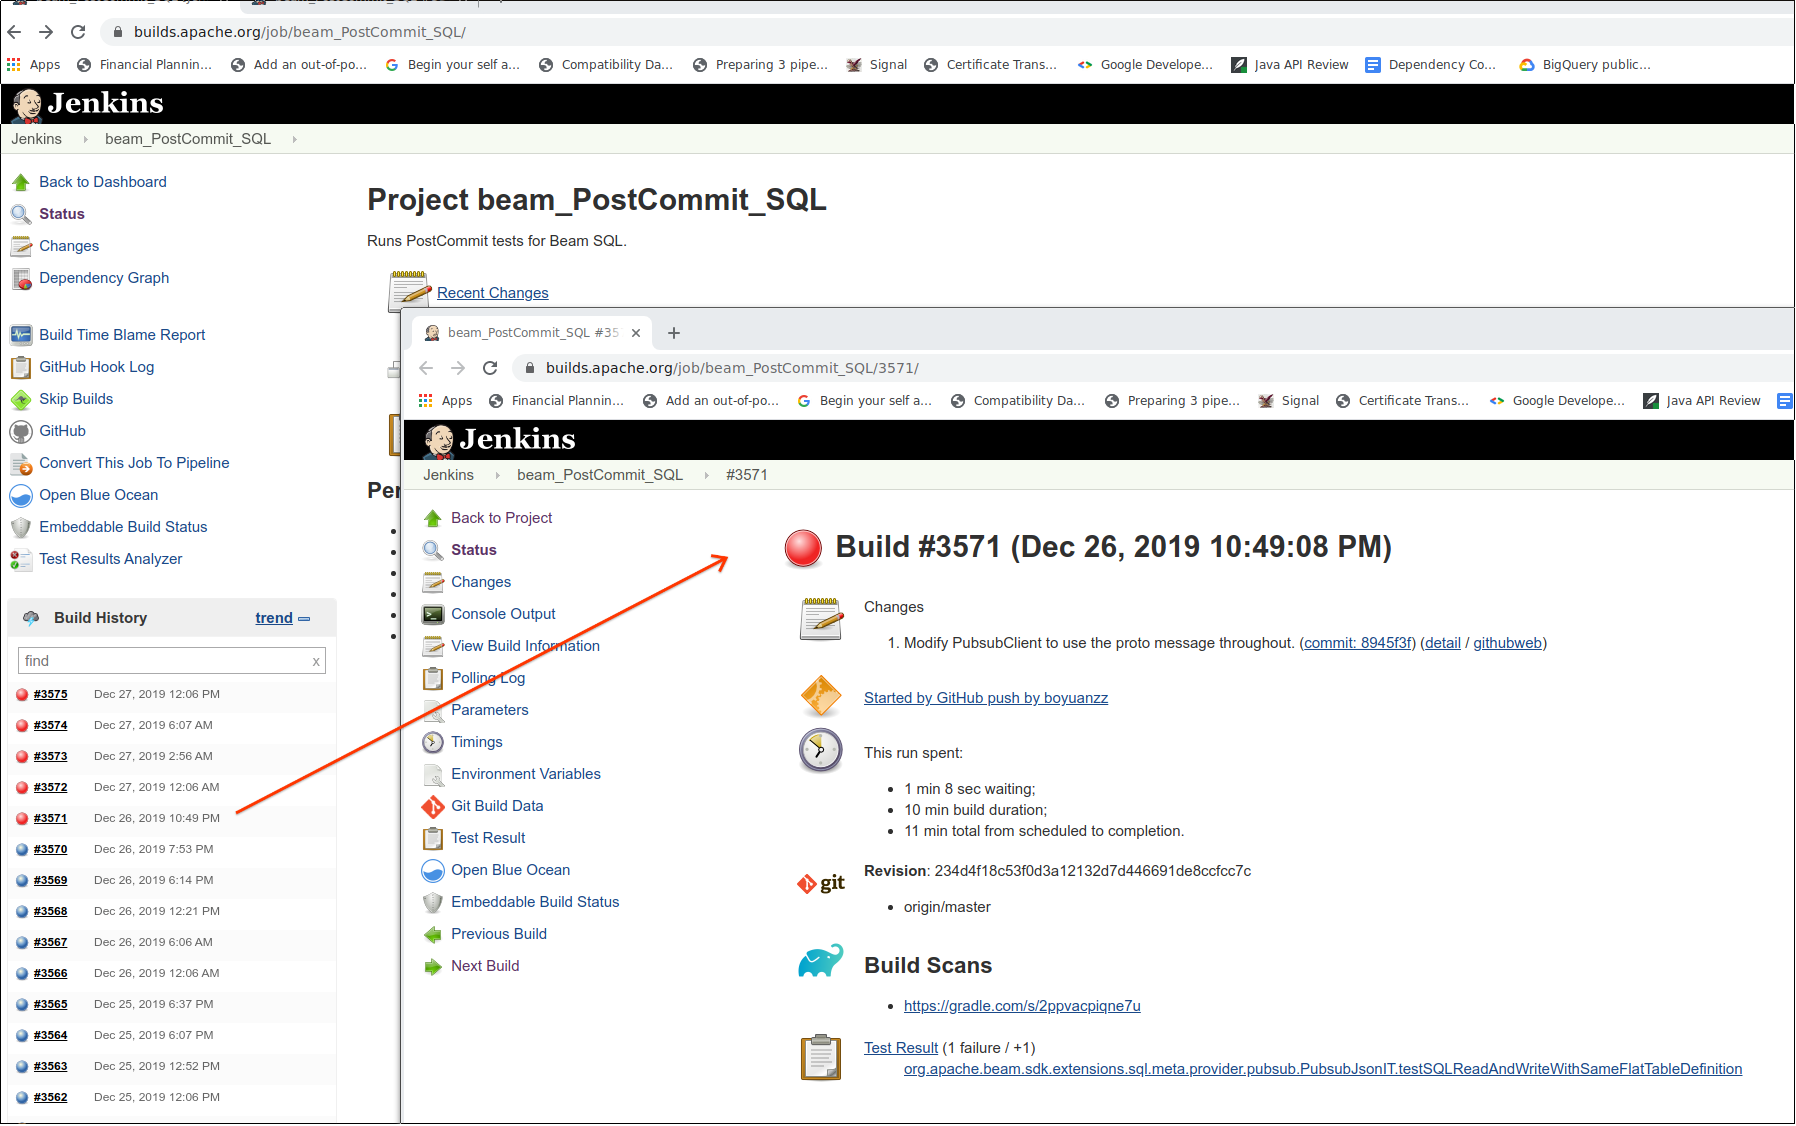This screenshot has height=1126, width=1796.
Task: Click the Skip Builds icon
Action: 21,399
